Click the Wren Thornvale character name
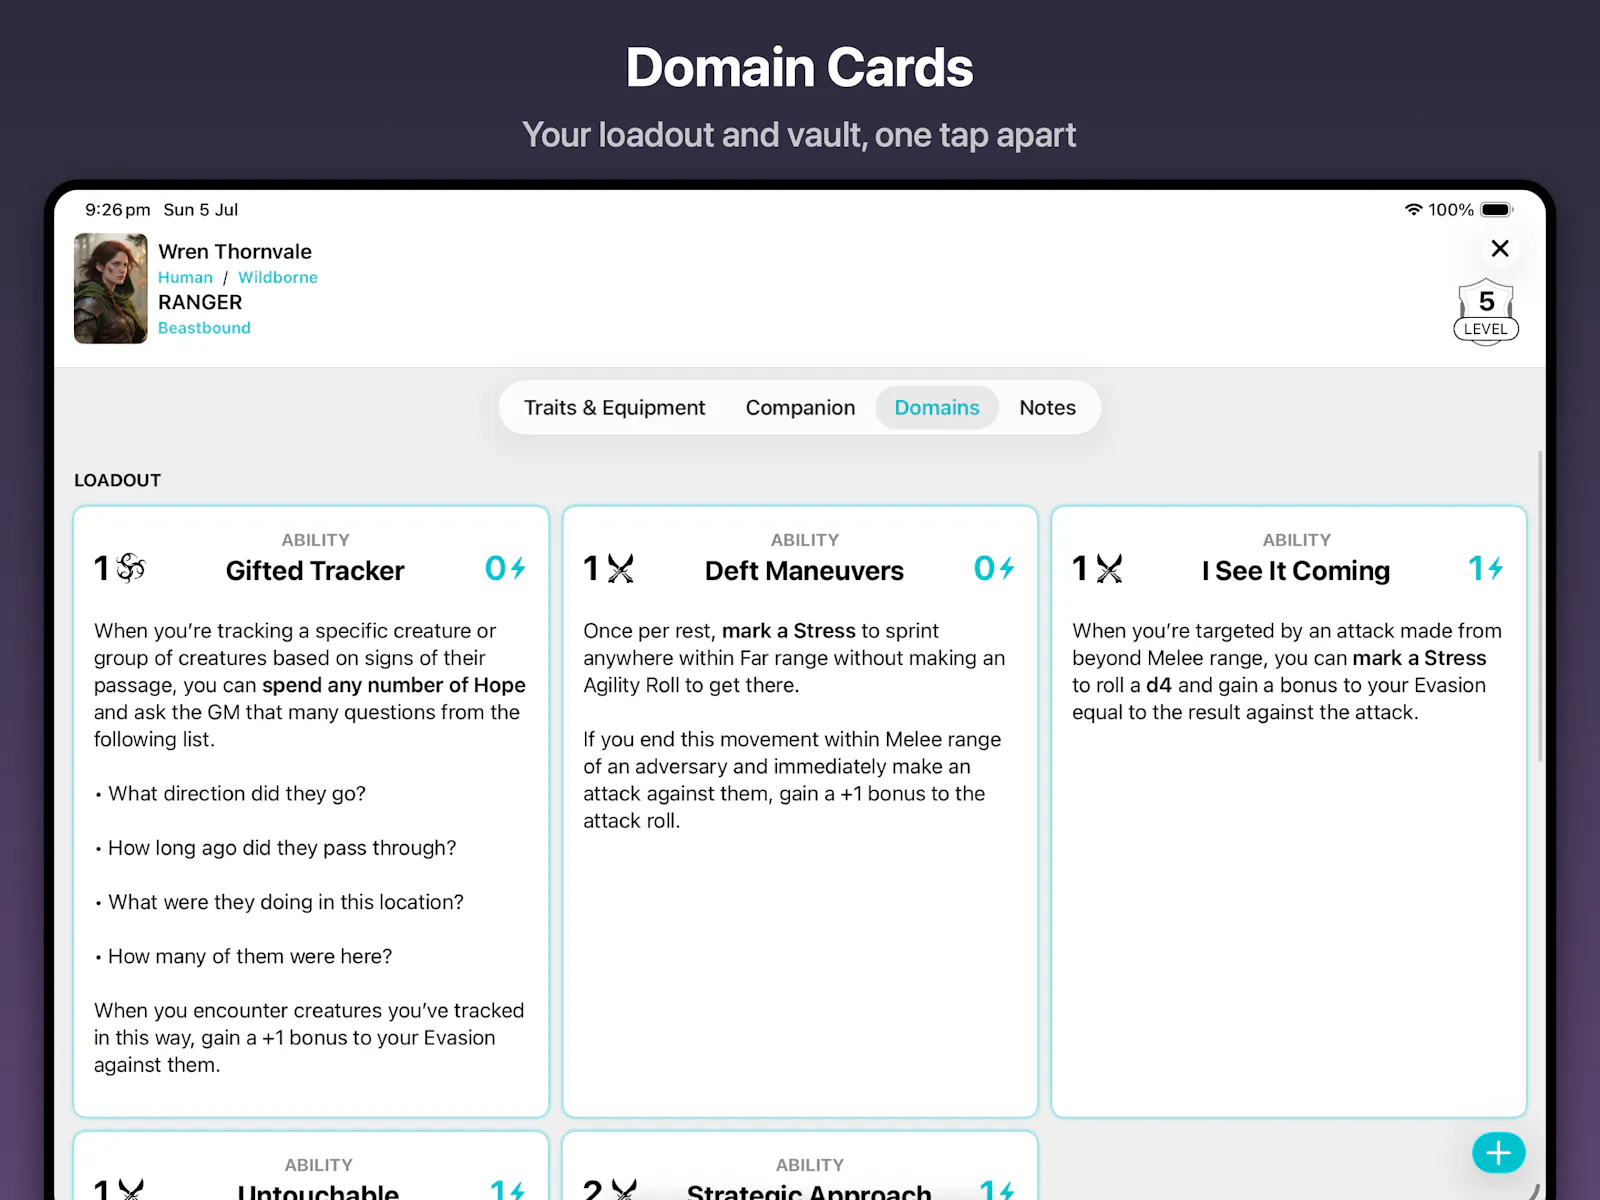The width and height of the screenshot is (1600, 1200). click(235, 252)
